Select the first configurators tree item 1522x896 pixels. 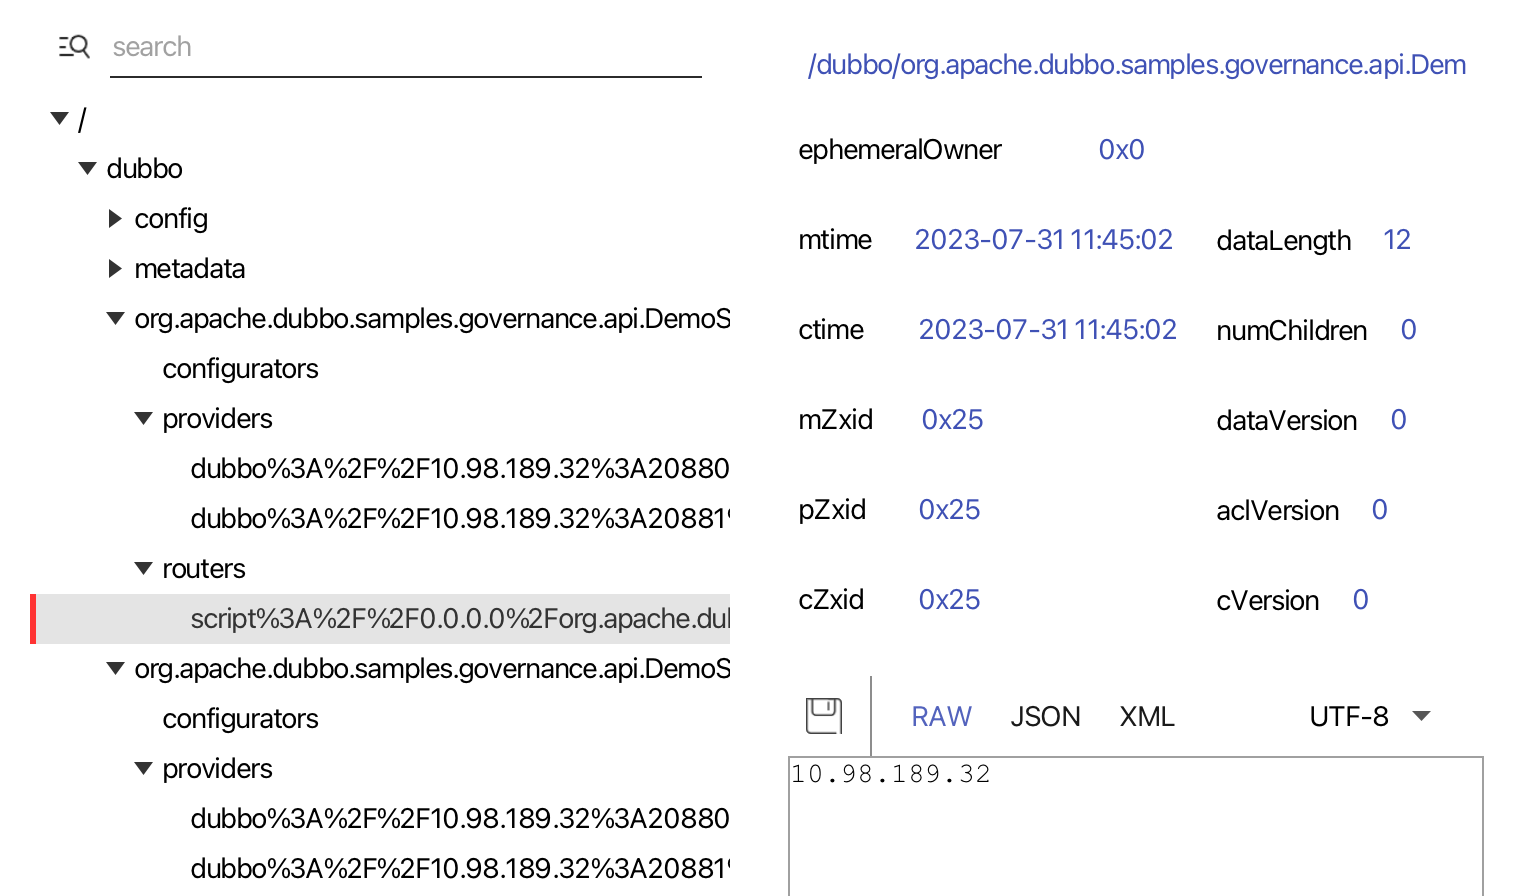click(x=240, y=368)
